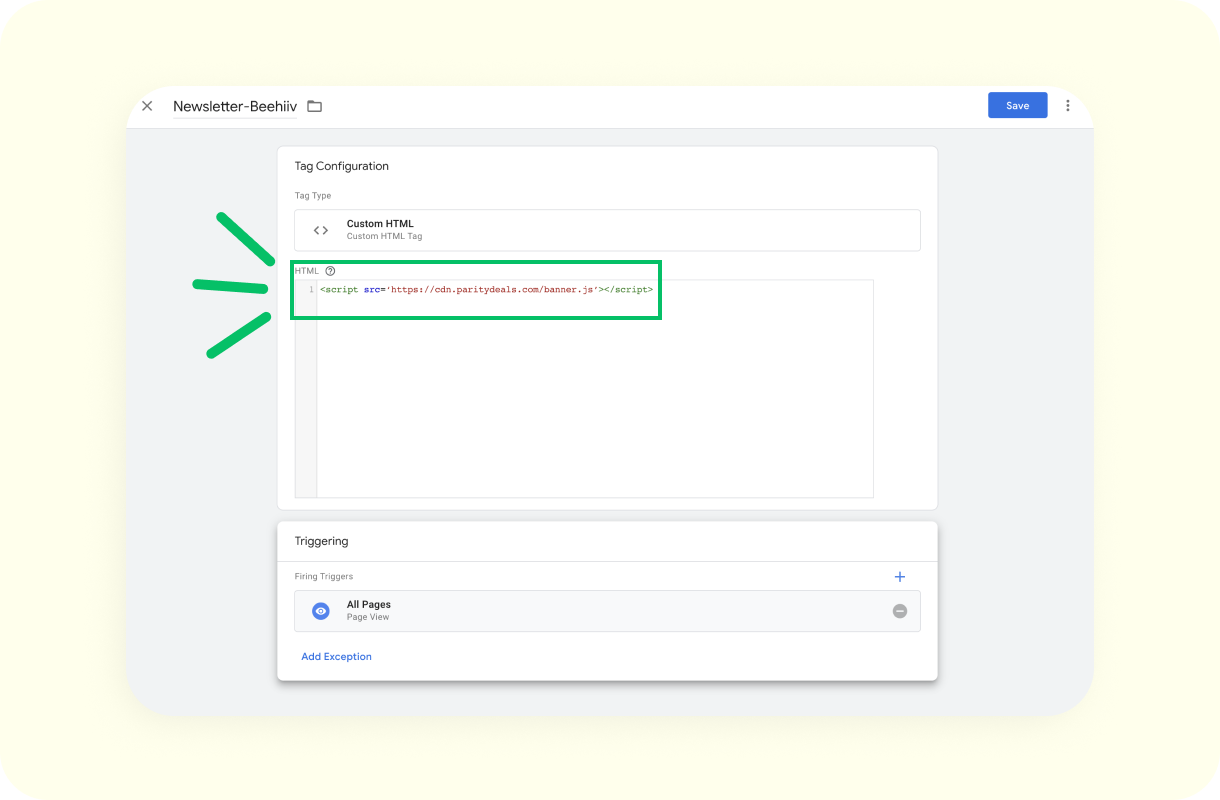Edit the Newsletter-Beehiiv tag name

pos(235,106)
